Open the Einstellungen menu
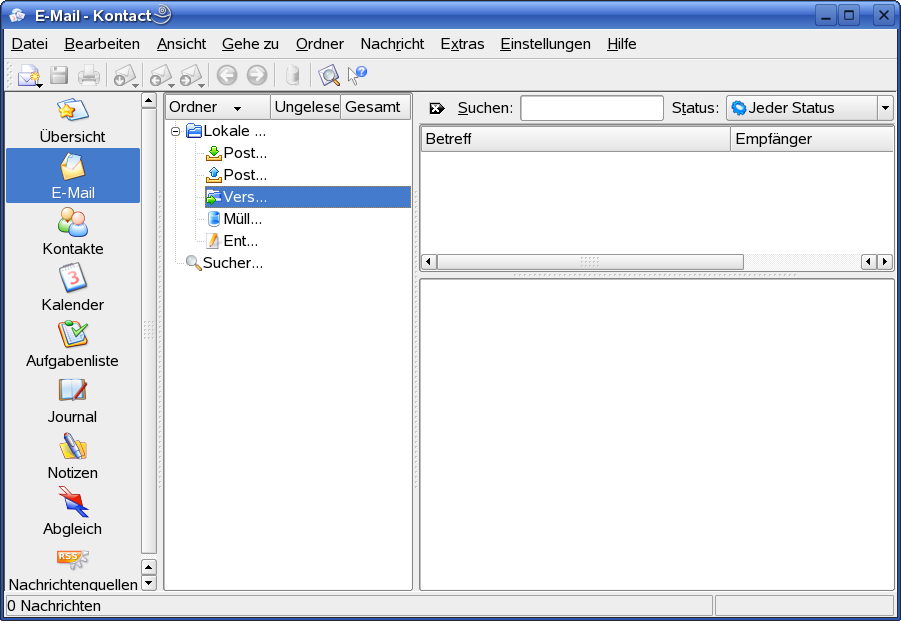 coord(545,44)
